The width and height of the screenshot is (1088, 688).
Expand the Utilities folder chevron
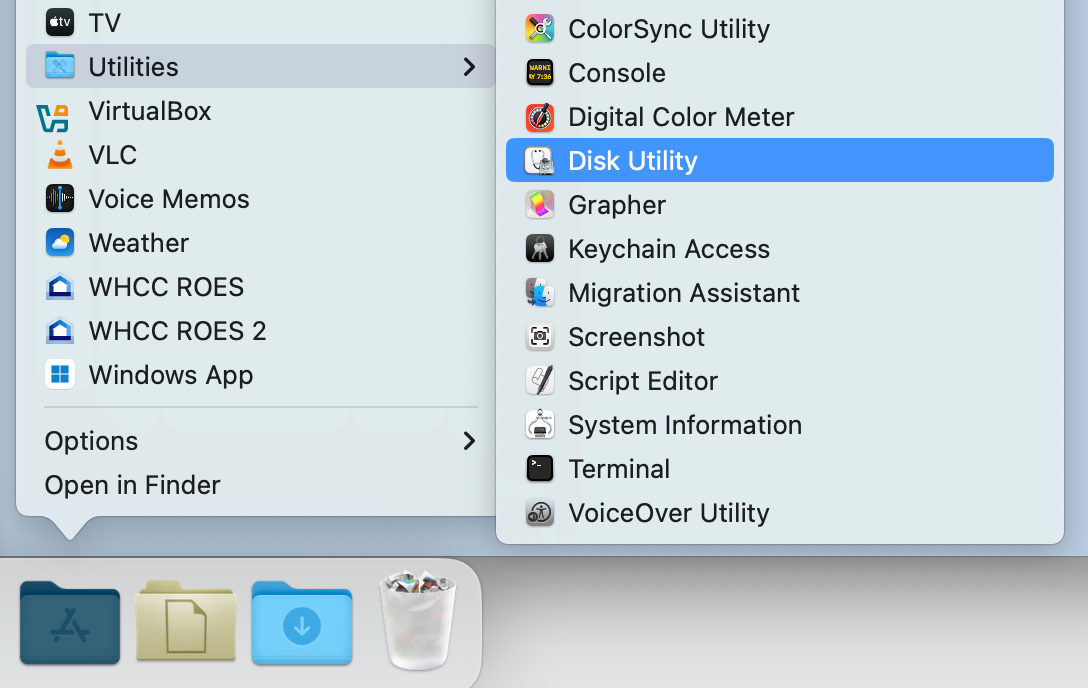(469, 67)
